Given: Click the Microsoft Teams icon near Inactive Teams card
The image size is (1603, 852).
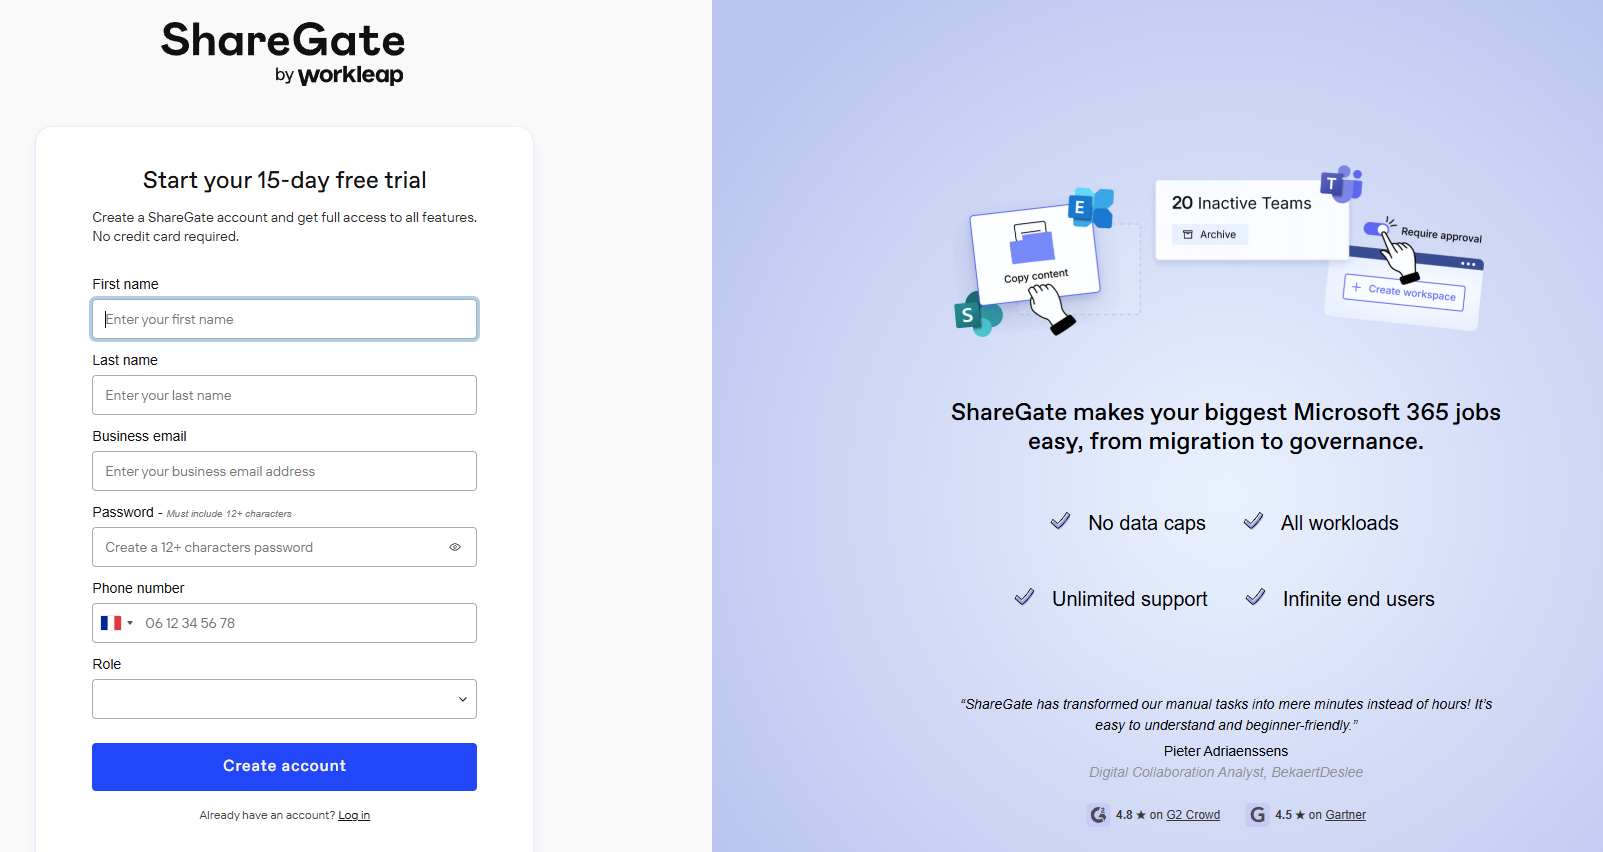Looking at the screenshot, I should 1340,182.
